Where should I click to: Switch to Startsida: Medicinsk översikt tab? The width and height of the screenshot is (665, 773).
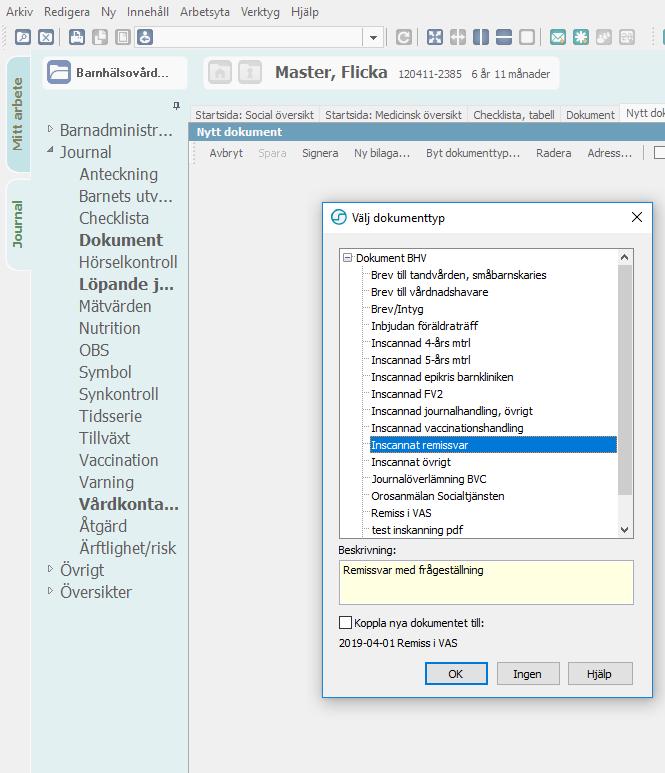point(393,115)
